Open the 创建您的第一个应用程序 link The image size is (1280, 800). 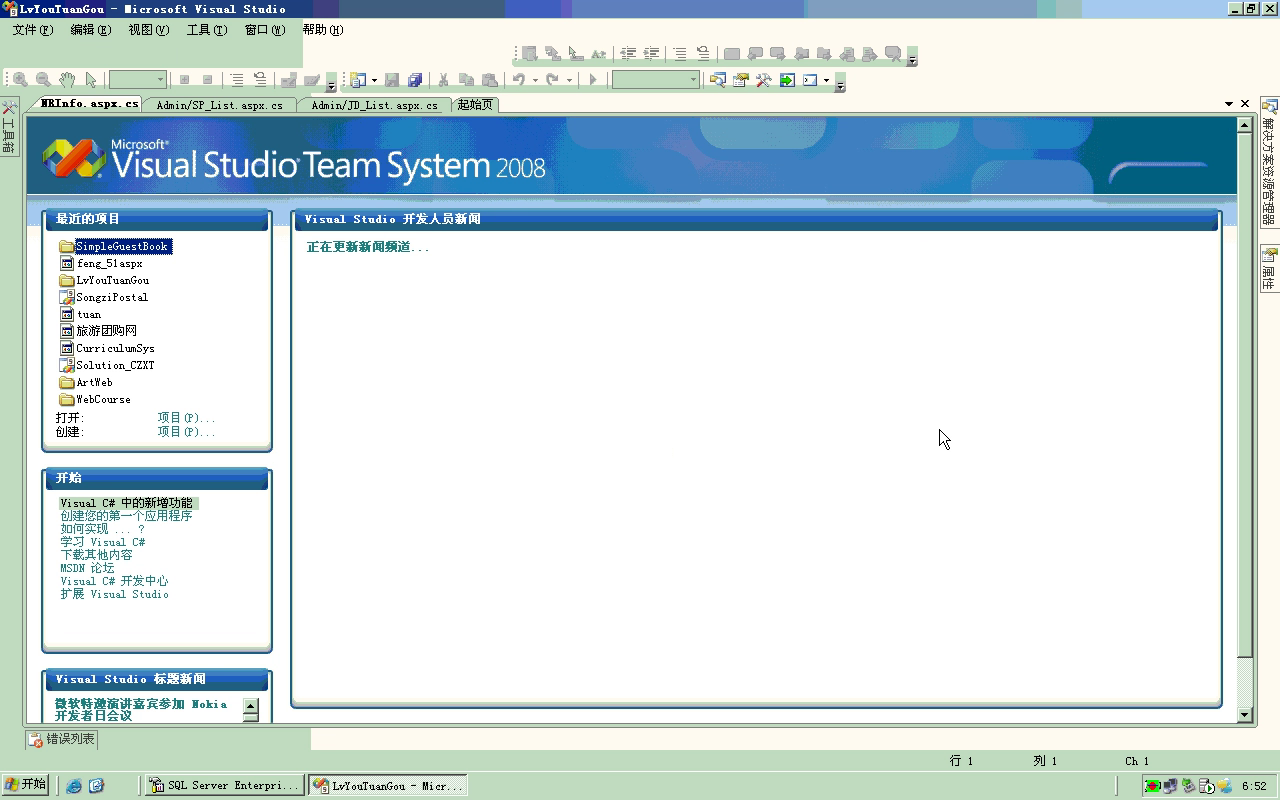(126, 516)
